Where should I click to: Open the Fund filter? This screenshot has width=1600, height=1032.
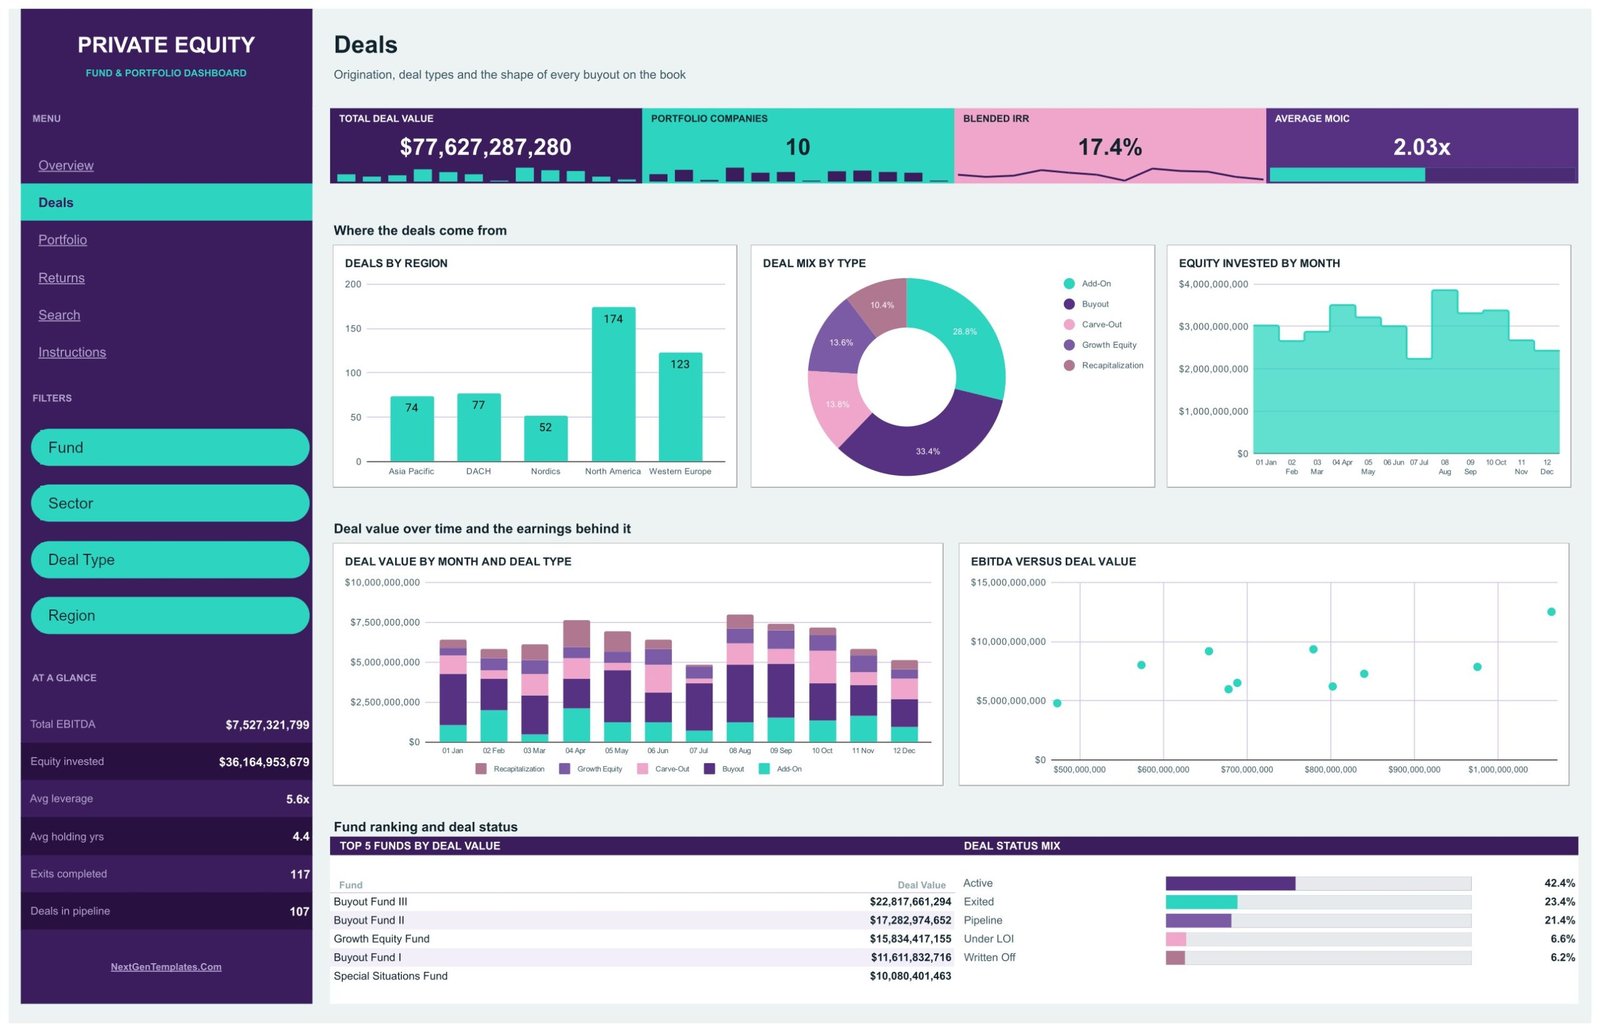(170, 447)
